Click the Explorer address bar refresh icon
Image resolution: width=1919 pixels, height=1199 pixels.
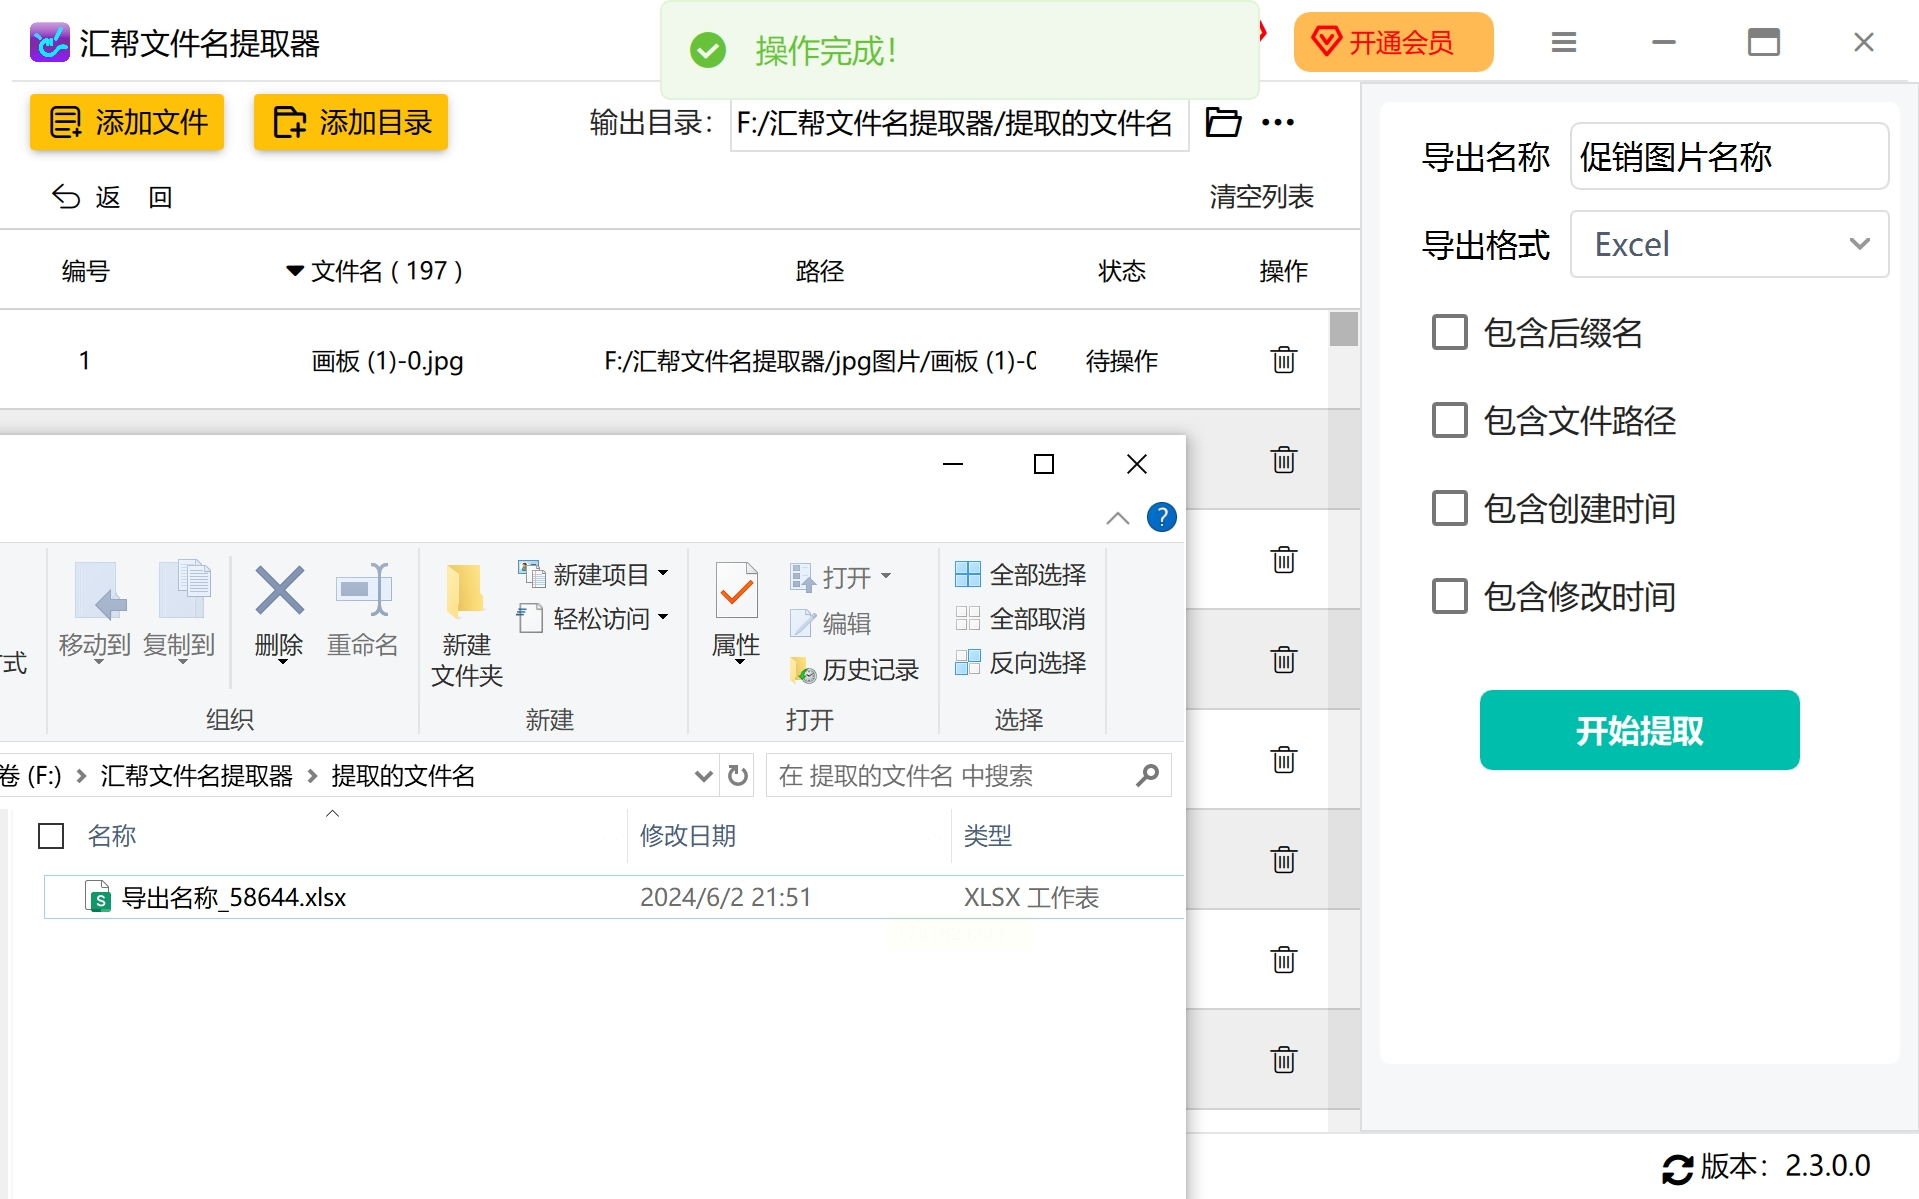[x=738, y=776]
